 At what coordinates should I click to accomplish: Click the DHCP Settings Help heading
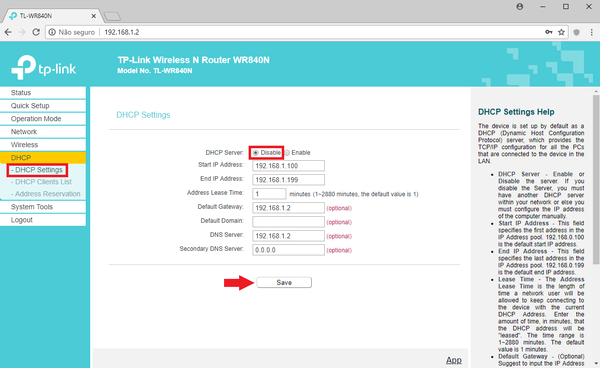click(x=516, y=112)
